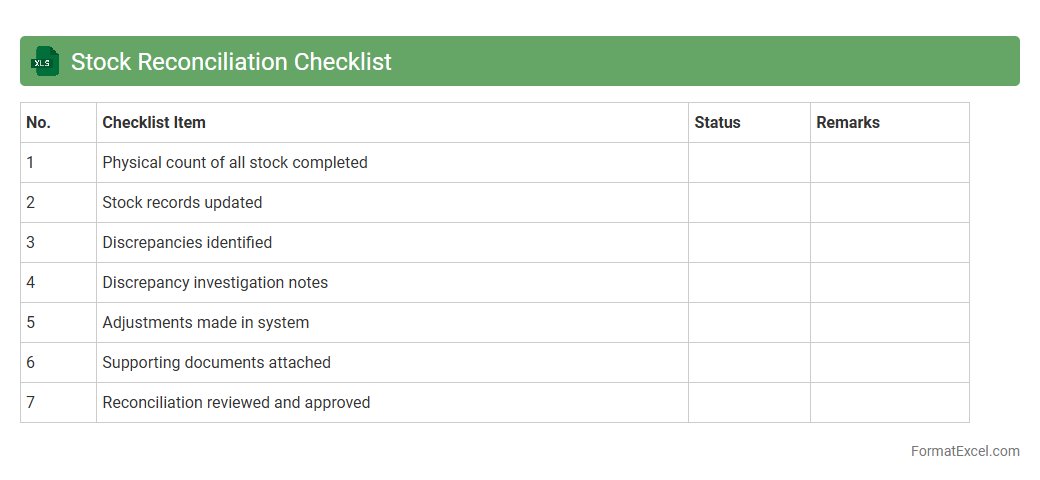Select the No. column header
This screenshot has width=1040, height=480.
coord(39,122)
